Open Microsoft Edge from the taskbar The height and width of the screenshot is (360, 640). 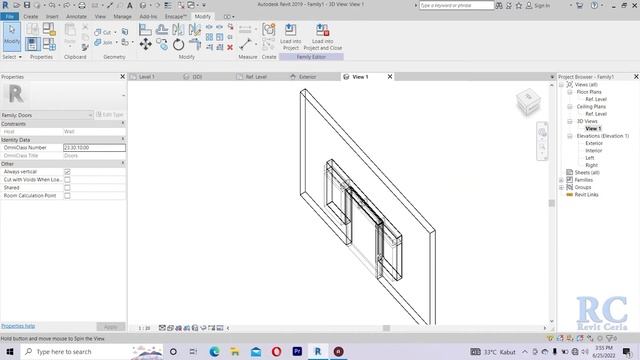[214, 351]
